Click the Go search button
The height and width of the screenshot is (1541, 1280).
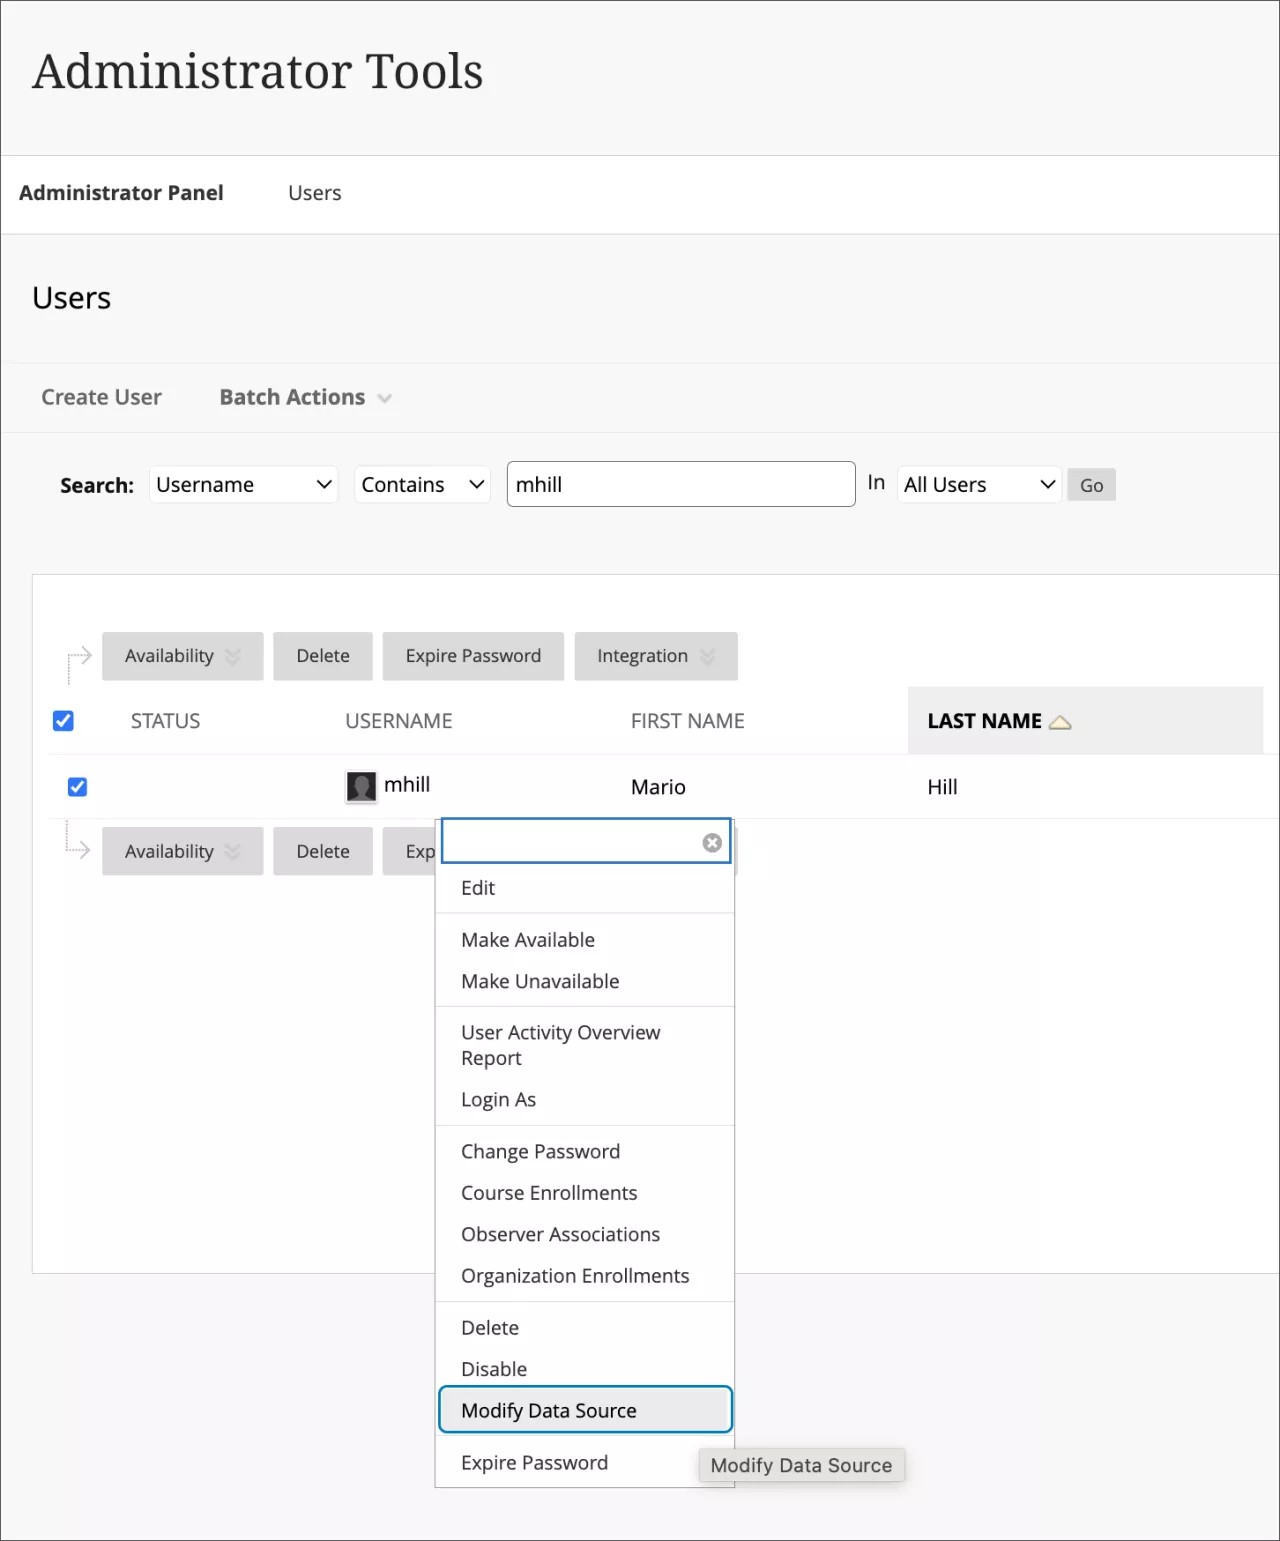click(1090, 484)
